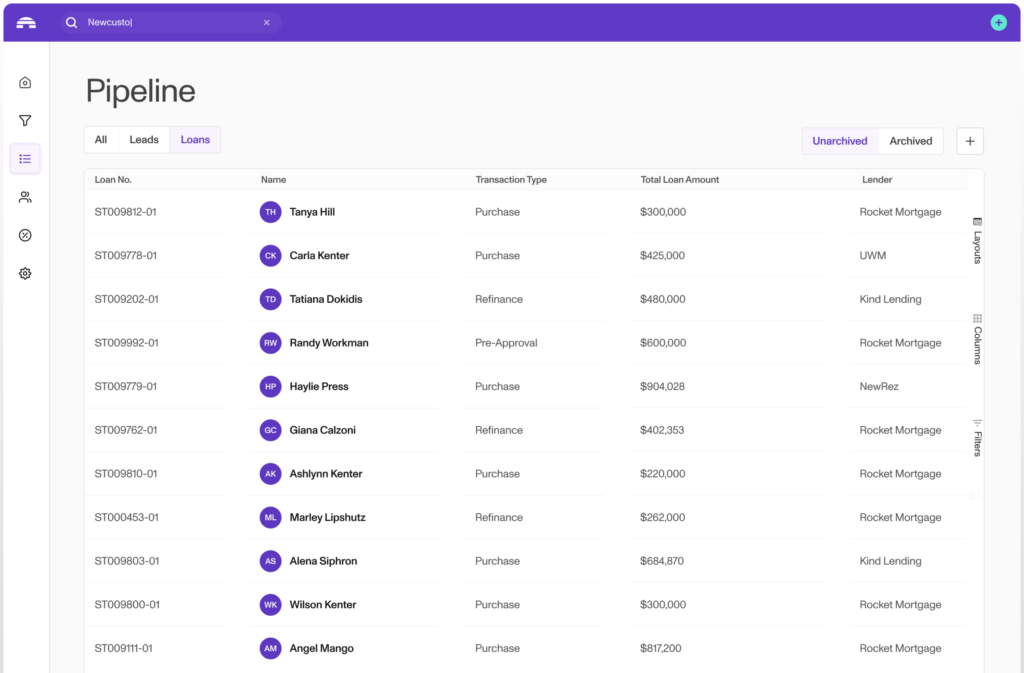
Task: Expand the Filters side panel
Action: click(977, 437)
